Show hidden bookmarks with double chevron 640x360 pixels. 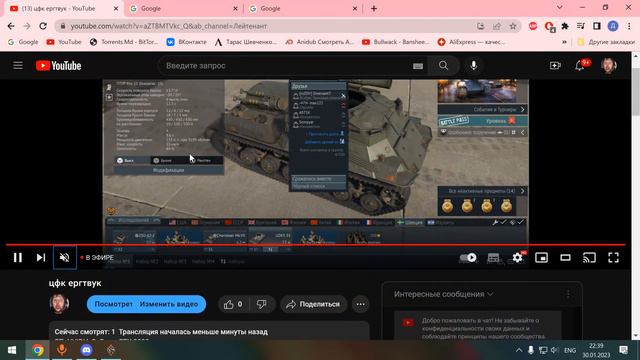pos(564,42)
